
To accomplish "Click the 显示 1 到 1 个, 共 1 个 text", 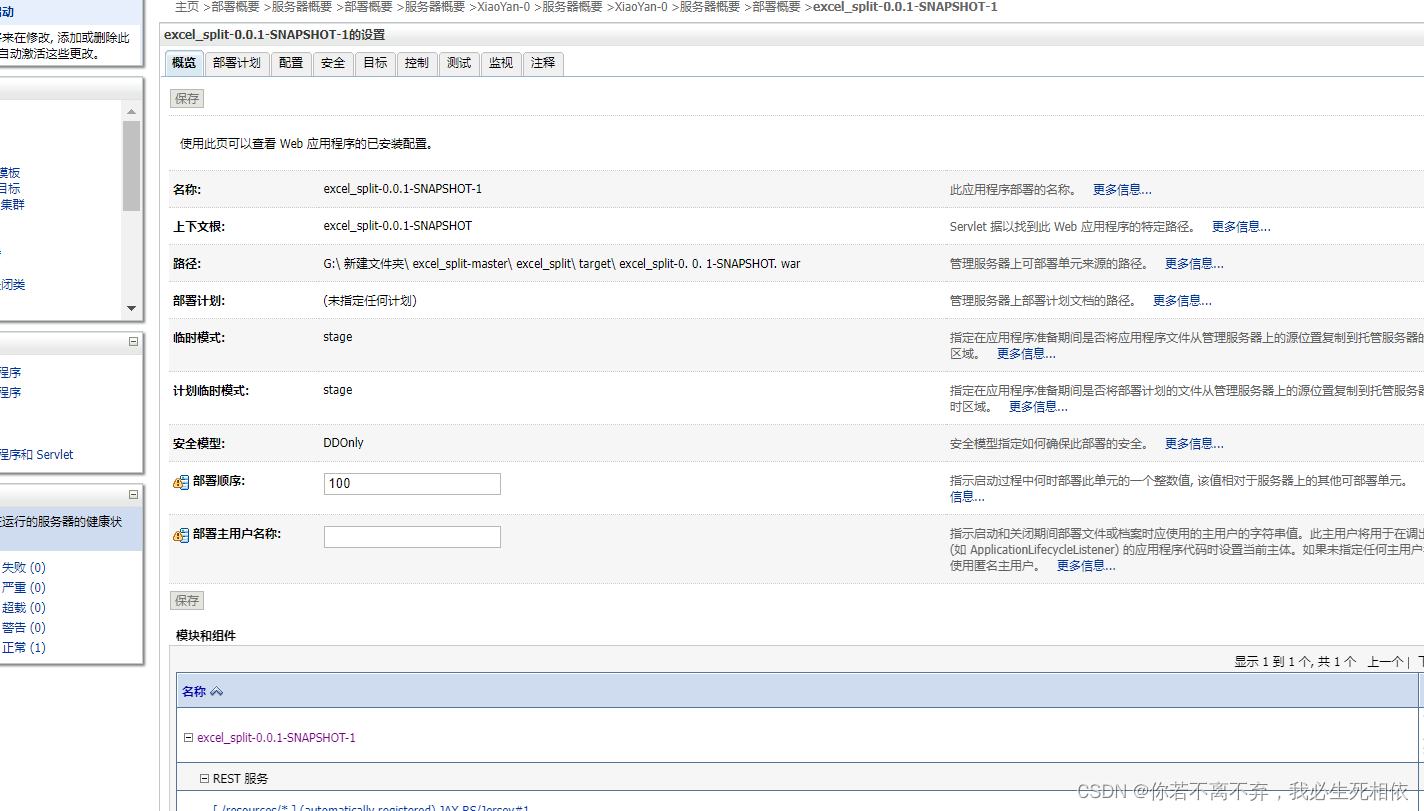I will pos(1295,661).
